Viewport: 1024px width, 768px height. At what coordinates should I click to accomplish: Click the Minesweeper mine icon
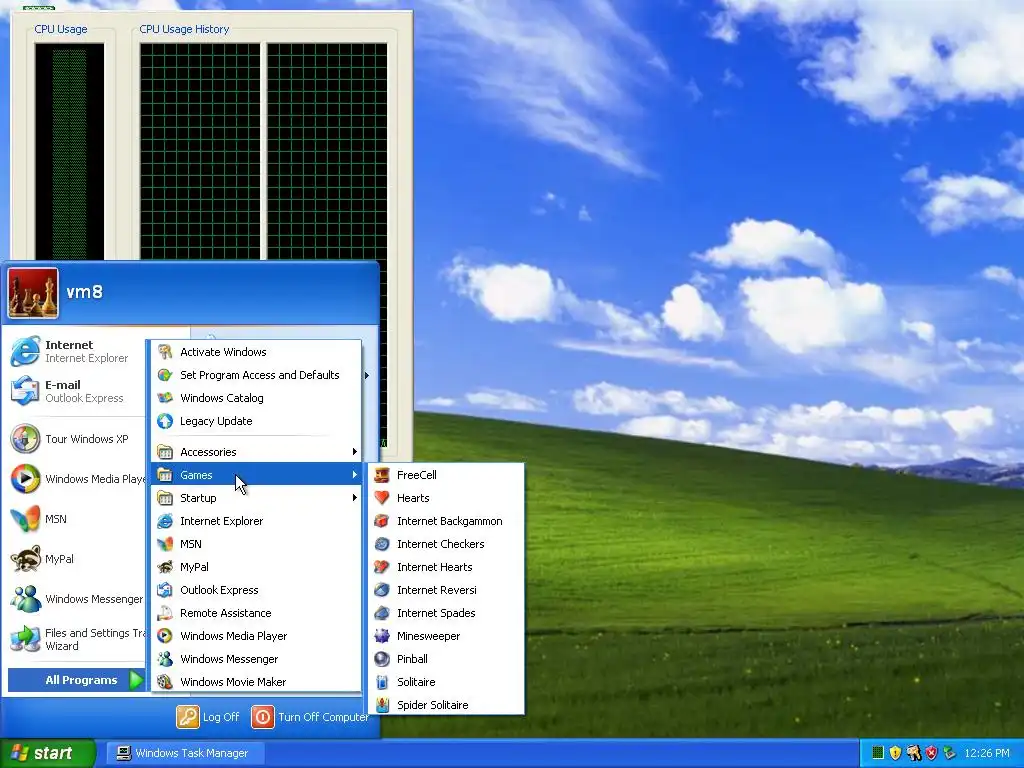coord(382,635)
